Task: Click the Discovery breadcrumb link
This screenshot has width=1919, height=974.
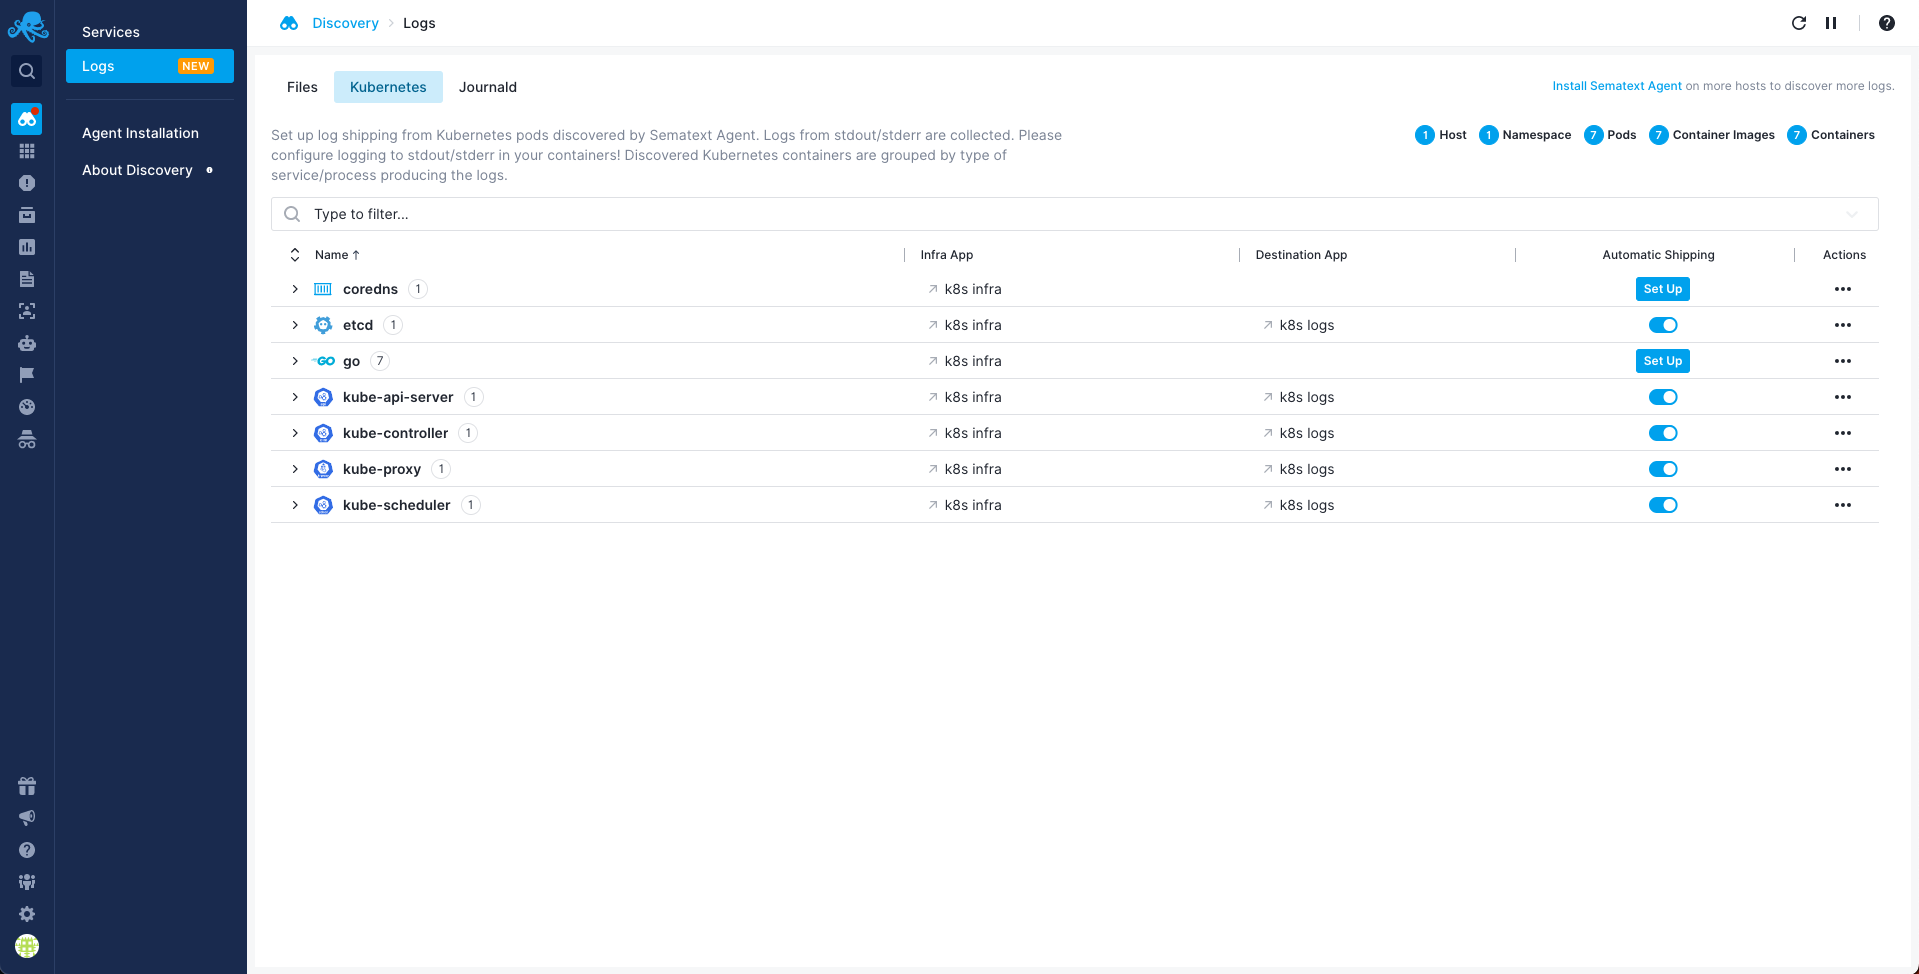Action: coord(345,23)
